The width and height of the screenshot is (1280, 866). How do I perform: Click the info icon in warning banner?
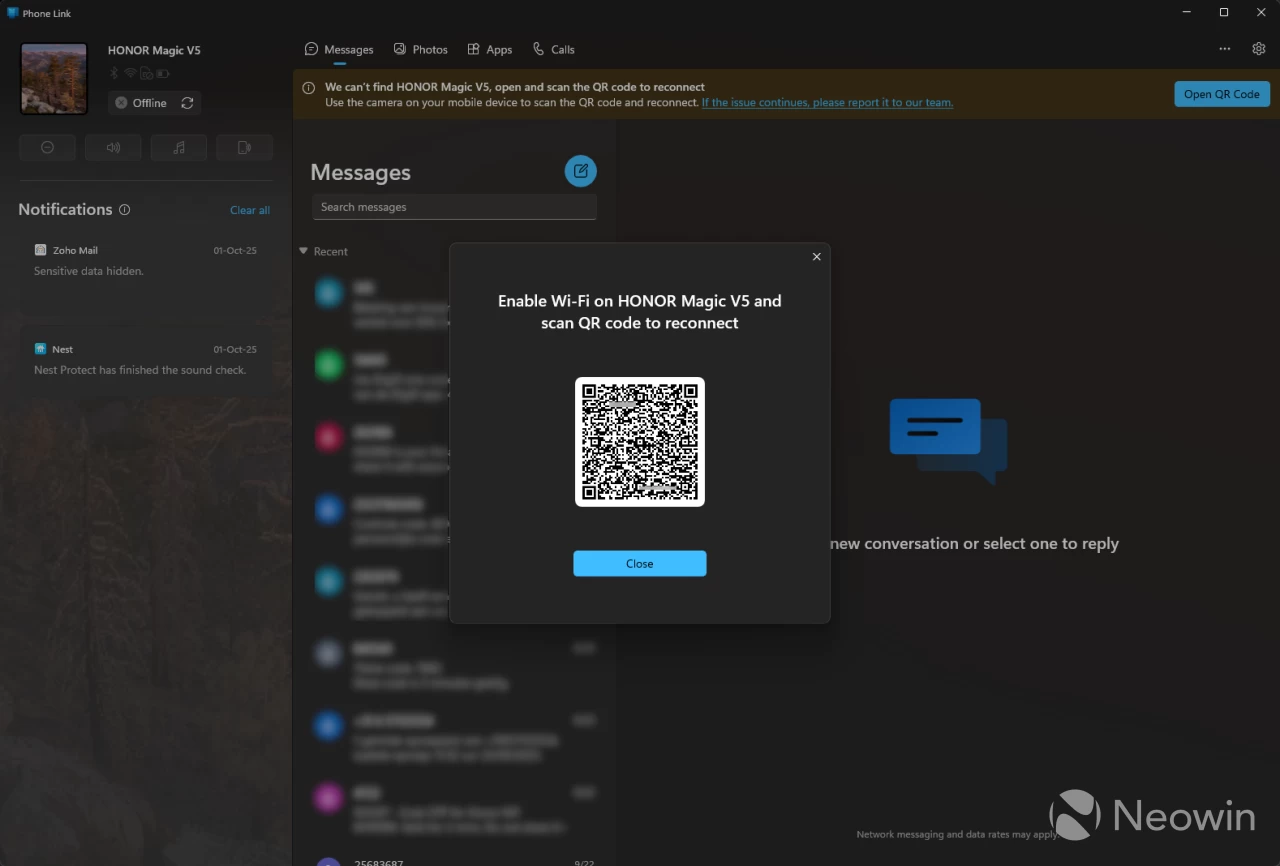(x=309, y=88)
